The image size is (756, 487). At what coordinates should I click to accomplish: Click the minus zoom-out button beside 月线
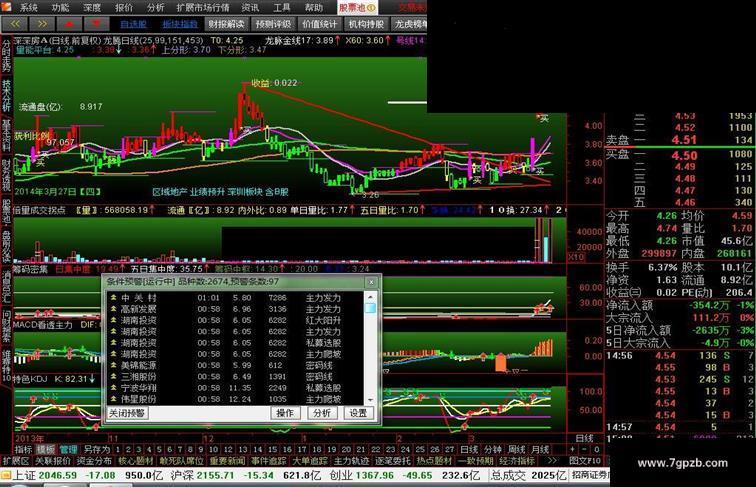(584, 449)
